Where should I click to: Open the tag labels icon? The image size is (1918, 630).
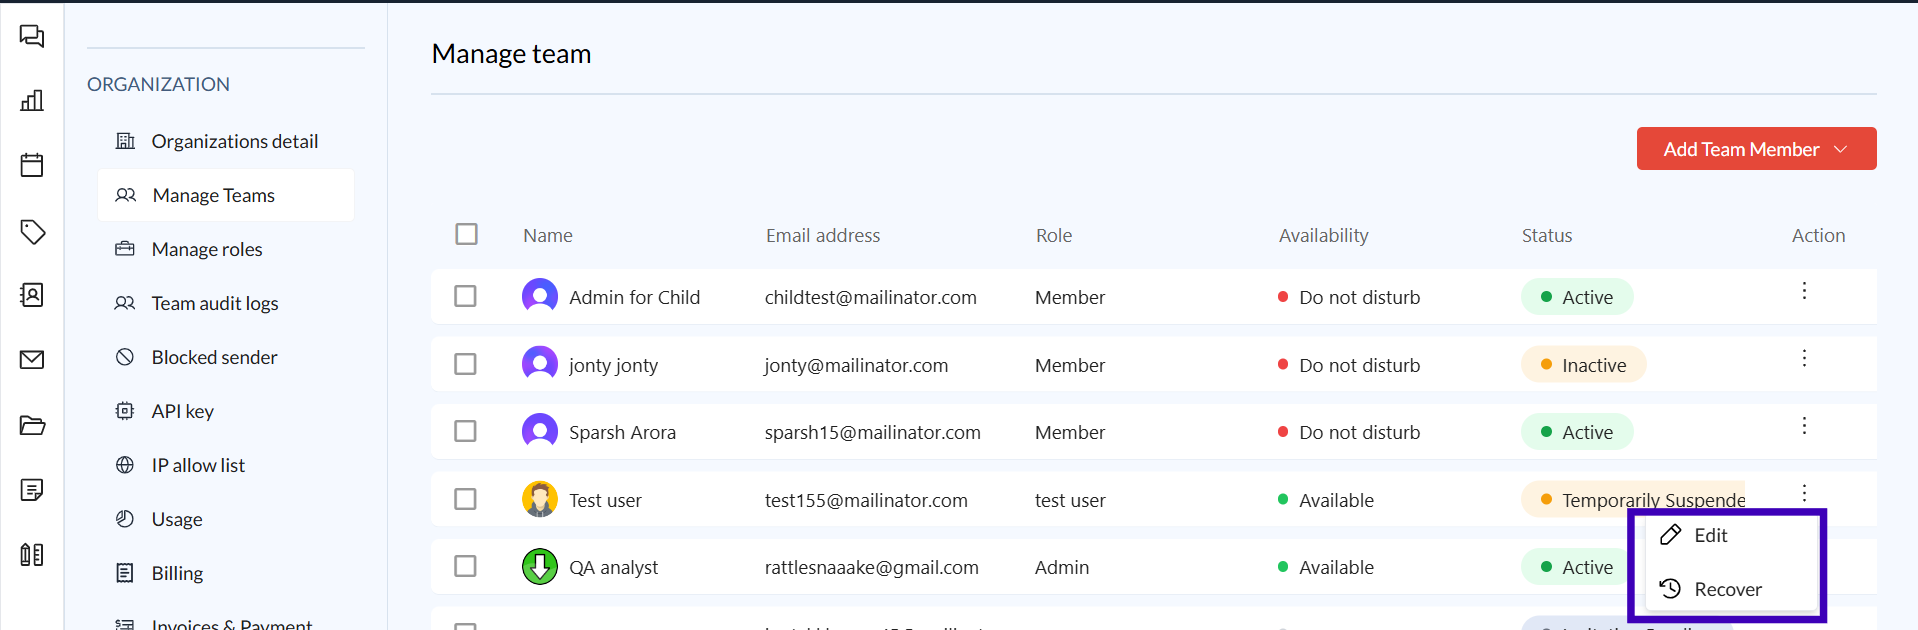pos(32,232)
